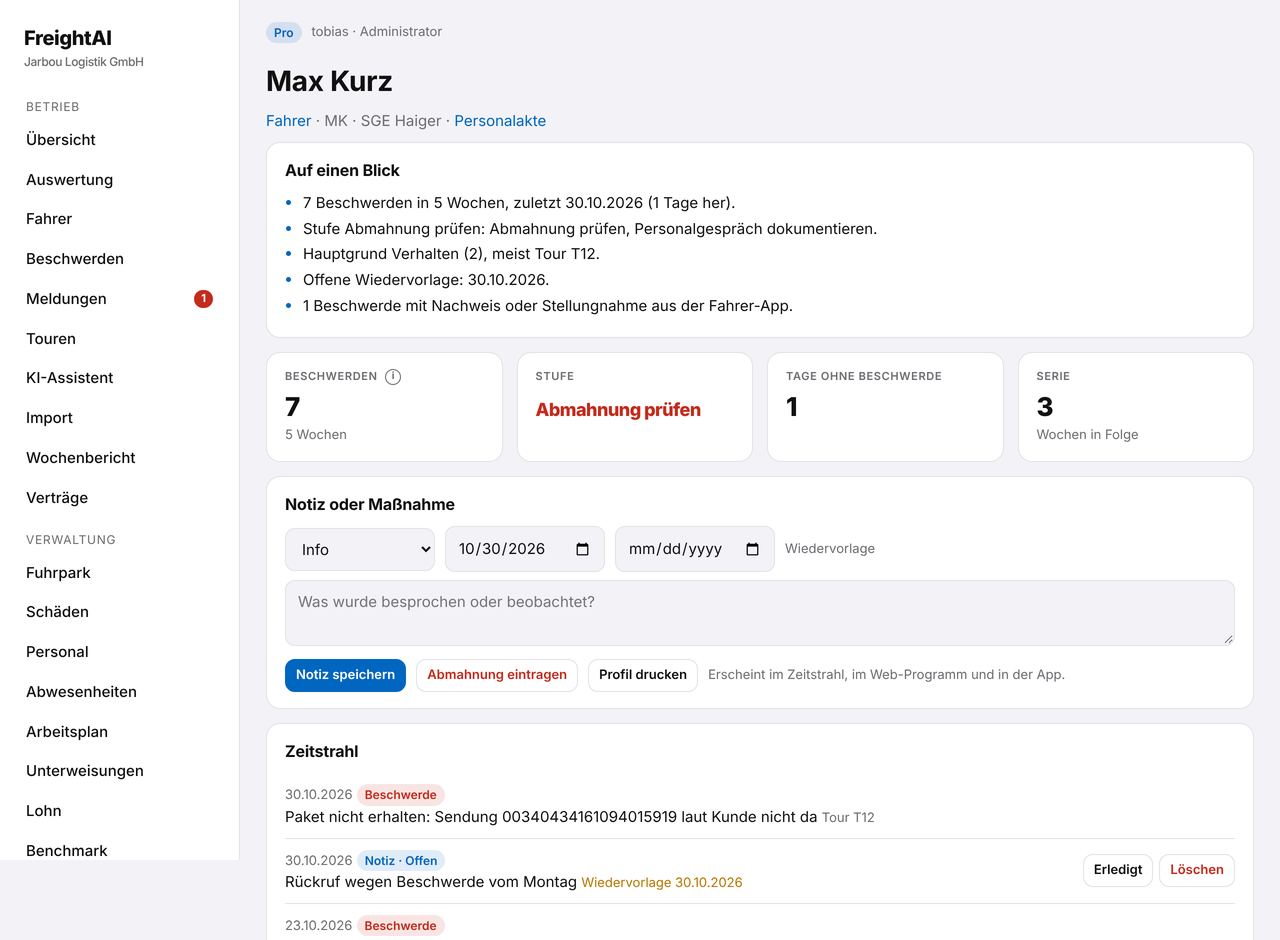Follow the Fahrer breadcrumb link

[288, 121]
